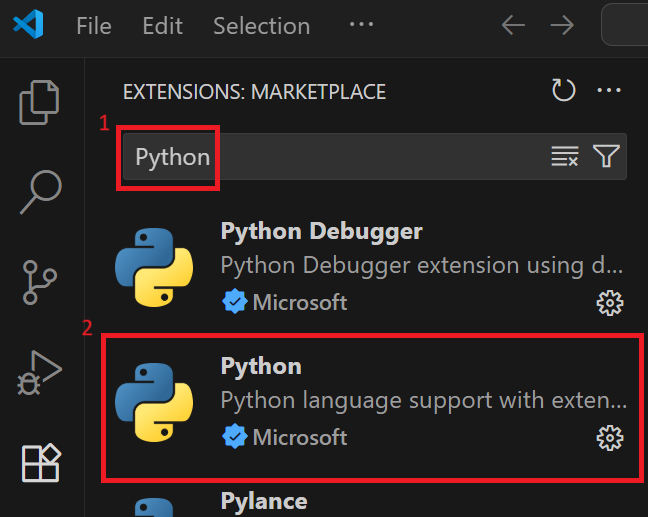Open the Selection menu
Screen dimensions: 648x517
259,25
